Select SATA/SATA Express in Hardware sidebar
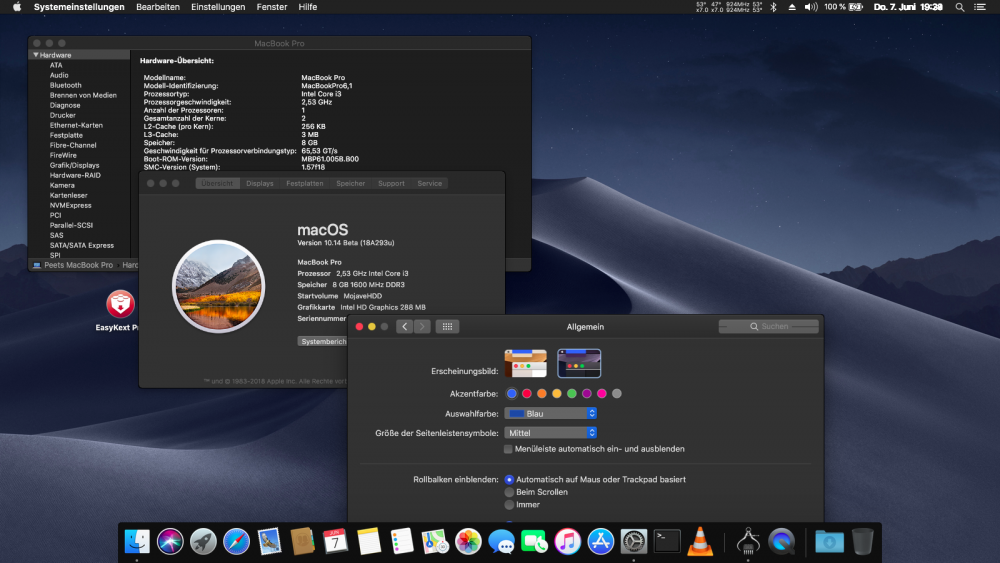The height and width of the screenshot is (563, 1000). click(x=82, y=245)
